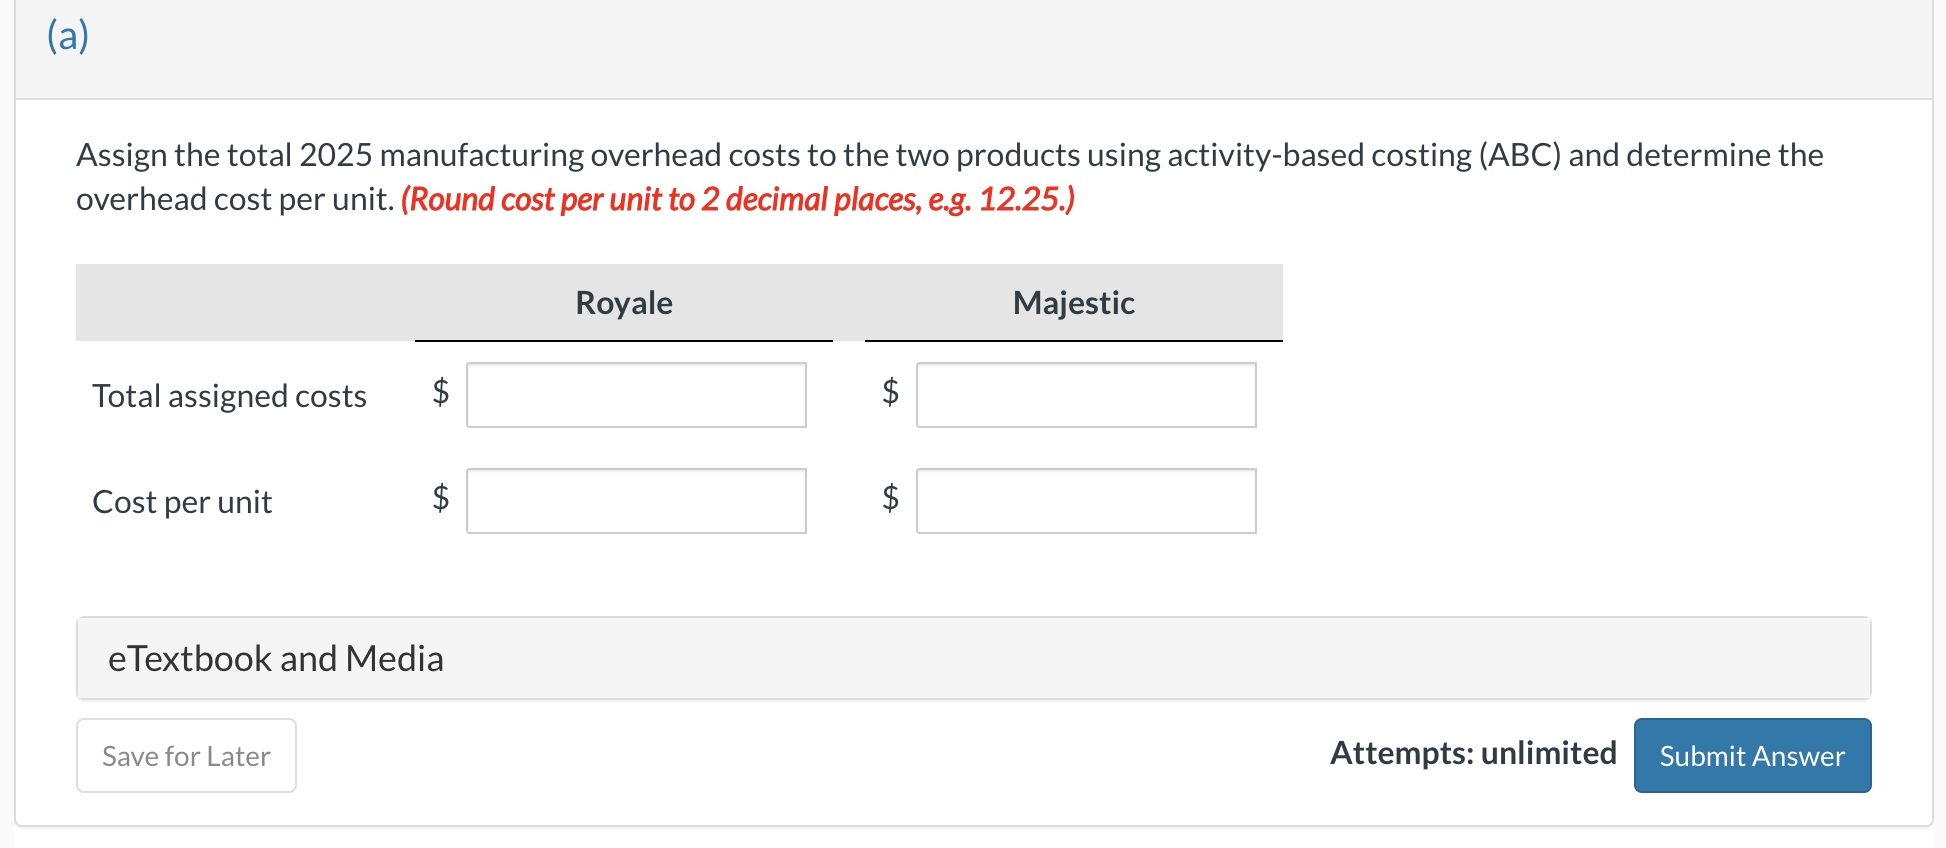Click the dollar sign next to Royale cost per unit
This screenshot has width=1946, height=848.
440,499
